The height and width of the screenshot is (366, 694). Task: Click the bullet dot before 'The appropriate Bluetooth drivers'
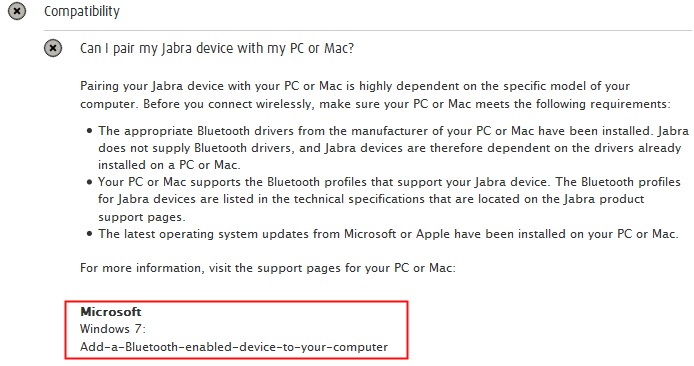click(90, 131)
